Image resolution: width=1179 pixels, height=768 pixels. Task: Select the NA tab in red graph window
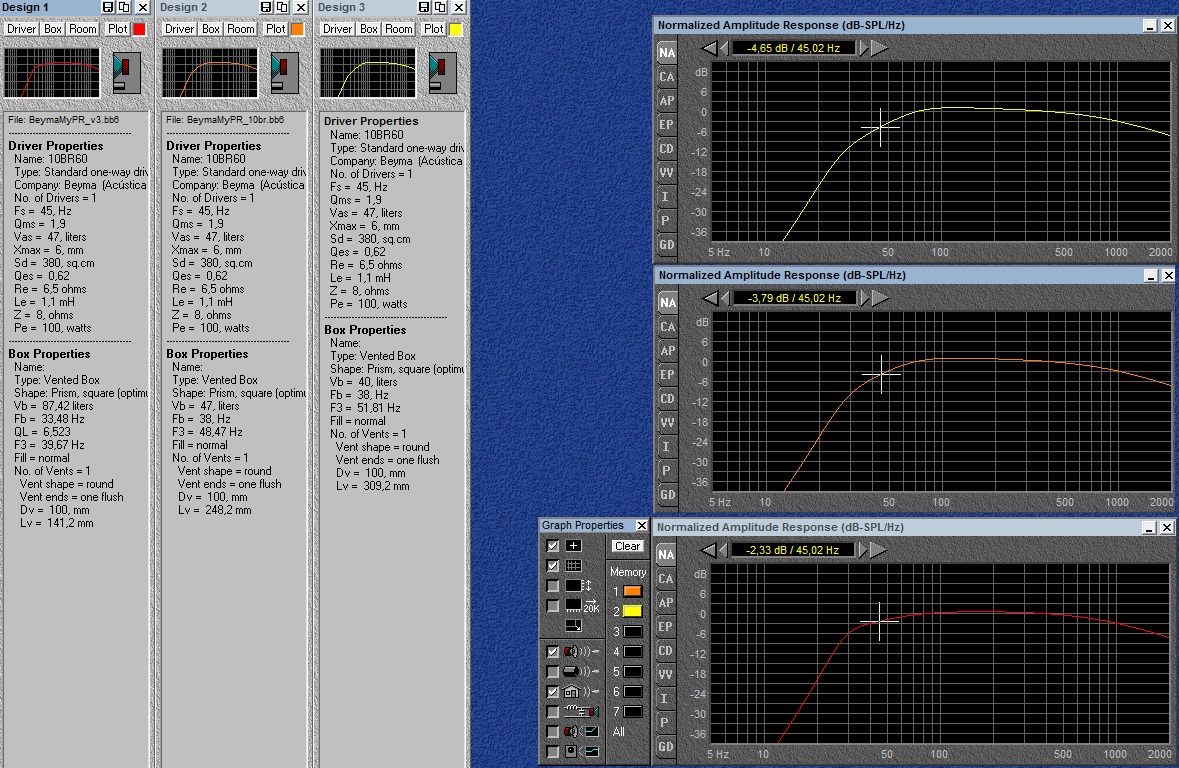pos(665,555)
